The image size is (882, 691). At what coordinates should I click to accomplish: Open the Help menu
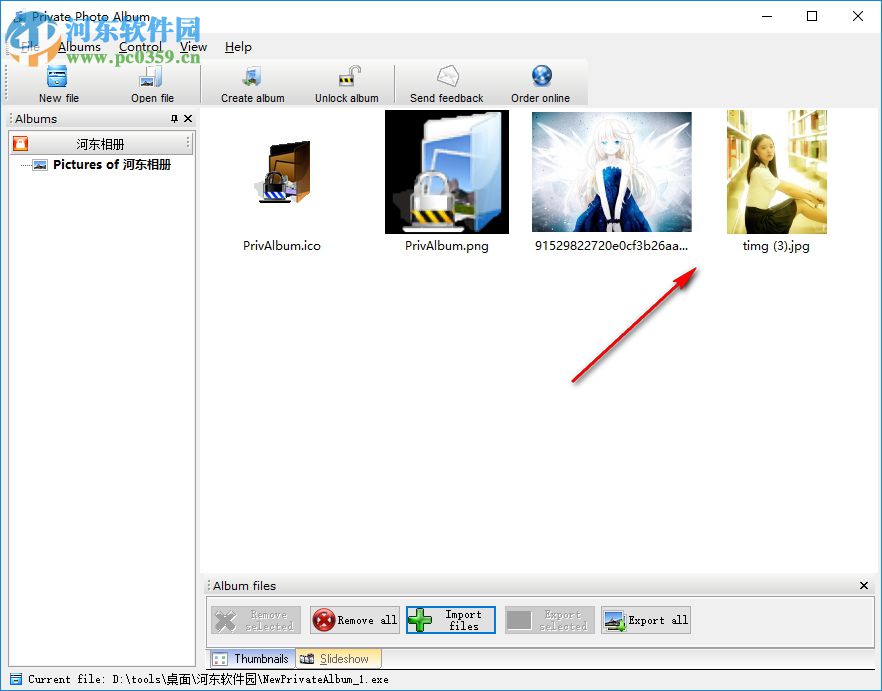pos(238,47)
